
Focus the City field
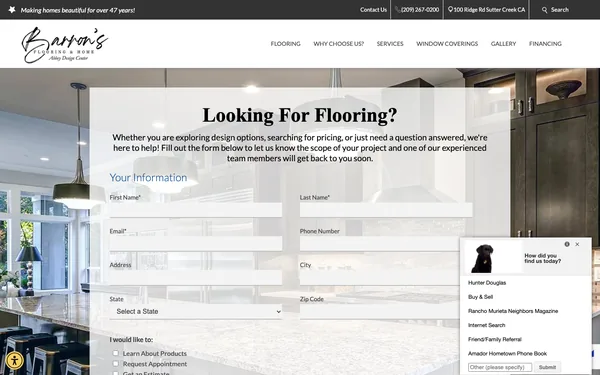(x=379, y=277)
